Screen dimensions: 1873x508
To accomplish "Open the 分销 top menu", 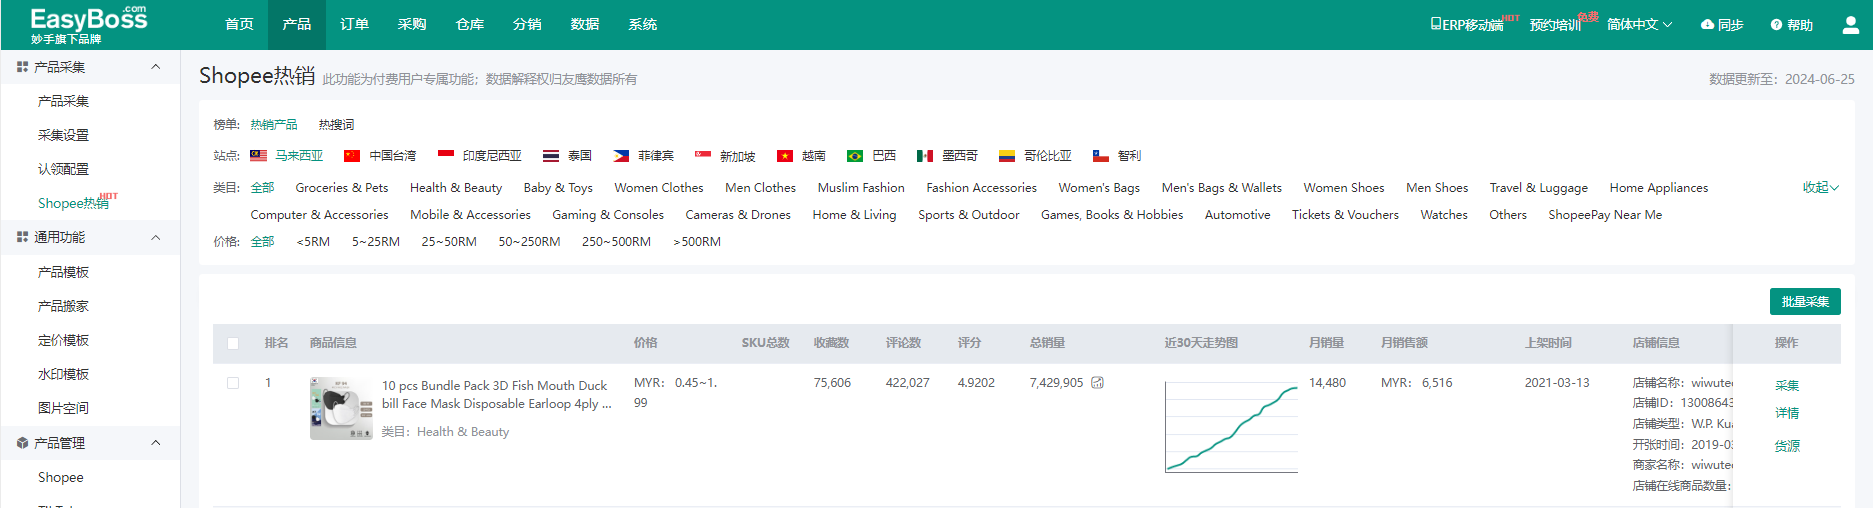I will point(527,25).
